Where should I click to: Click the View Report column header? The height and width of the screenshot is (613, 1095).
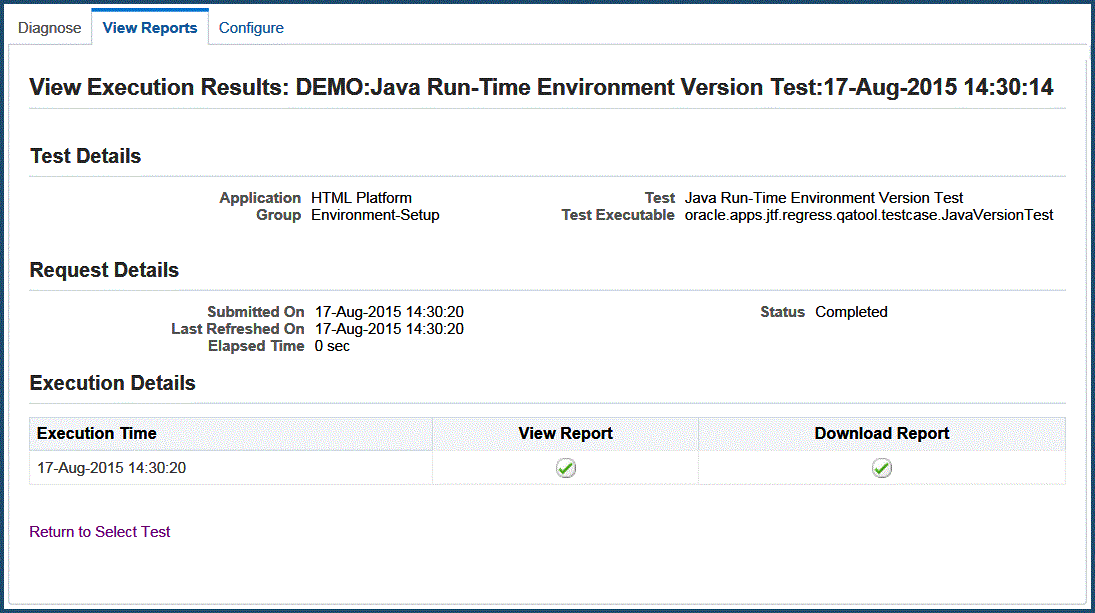[566, 434]
